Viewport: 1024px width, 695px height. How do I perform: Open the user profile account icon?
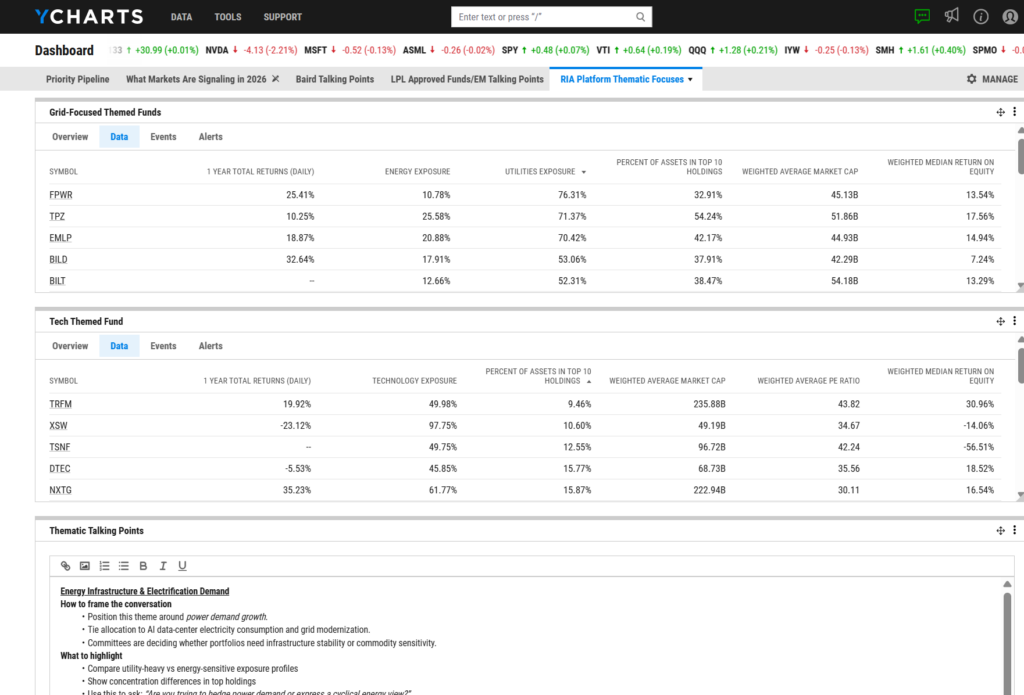pyautogui.click(x=1009, y=16)
